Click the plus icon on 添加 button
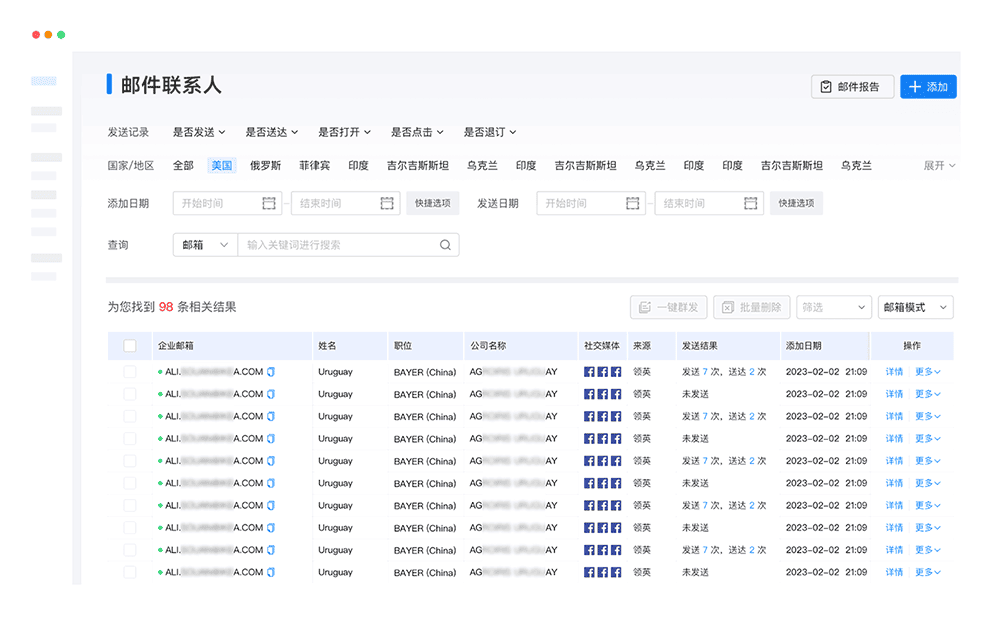 pyautogui.click(x=915, y=87)
